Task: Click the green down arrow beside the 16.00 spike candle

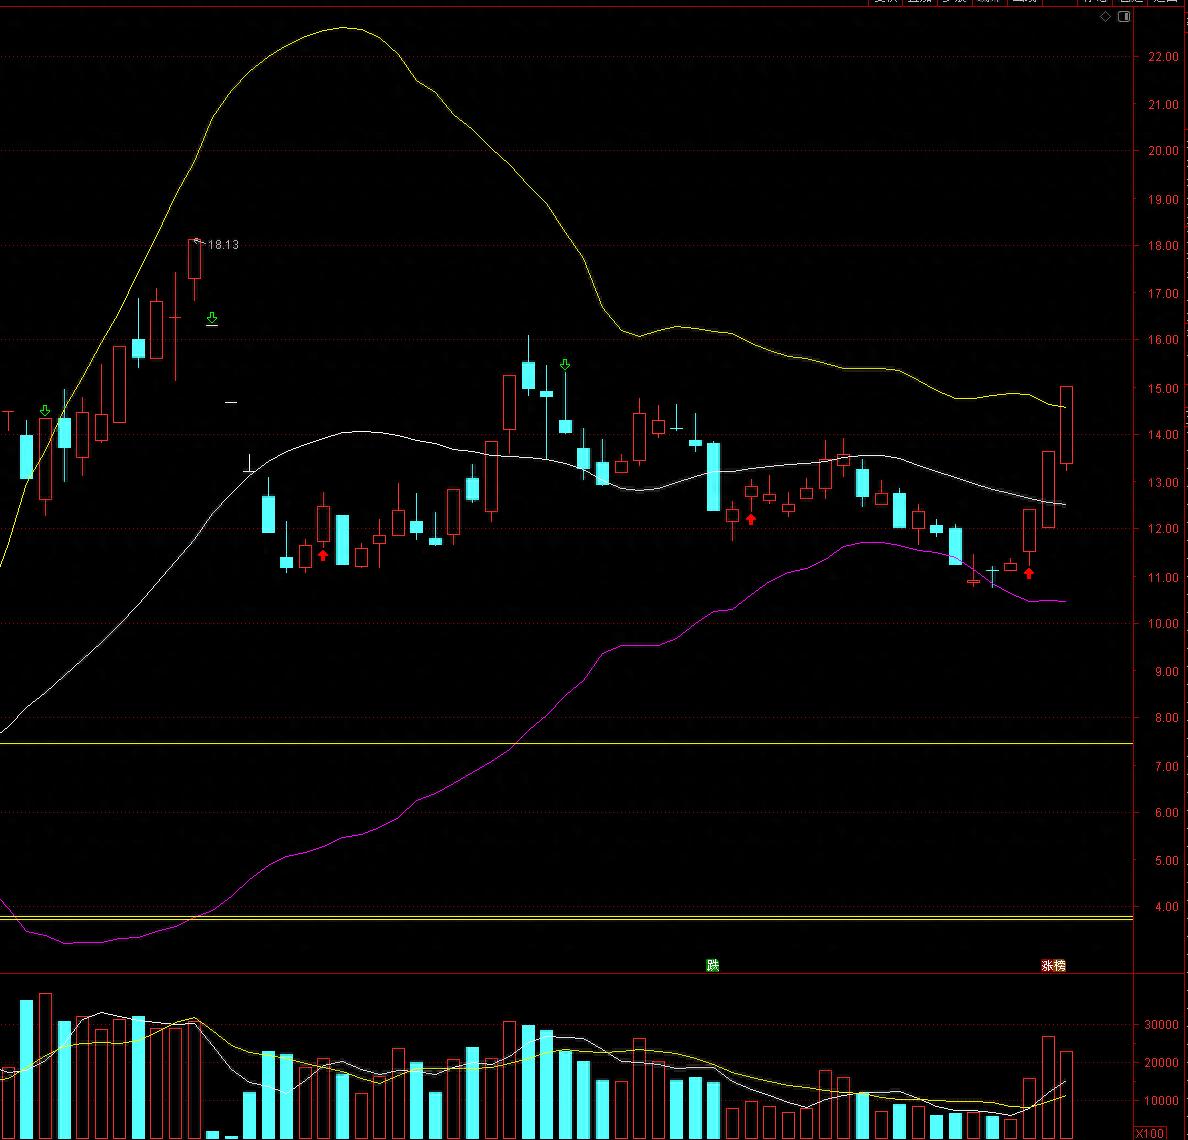Action: click(565, 365)
